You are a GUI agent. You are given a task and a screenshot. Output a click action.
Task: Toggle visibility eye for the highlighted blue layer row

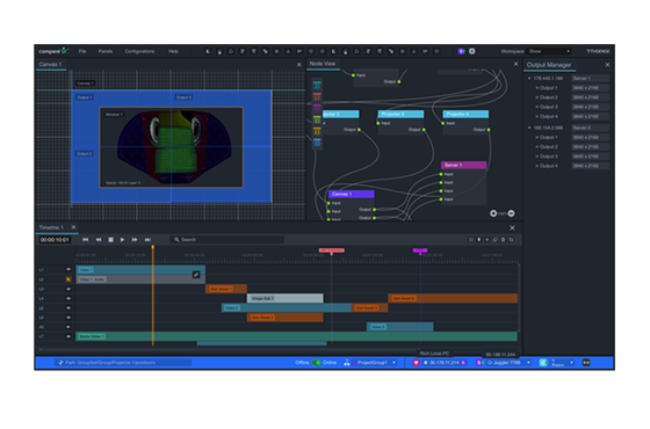(68, 308)
